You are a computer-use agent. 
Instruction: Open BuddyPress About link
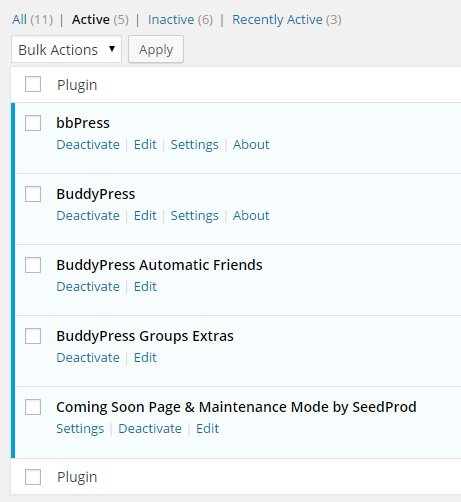251,216
